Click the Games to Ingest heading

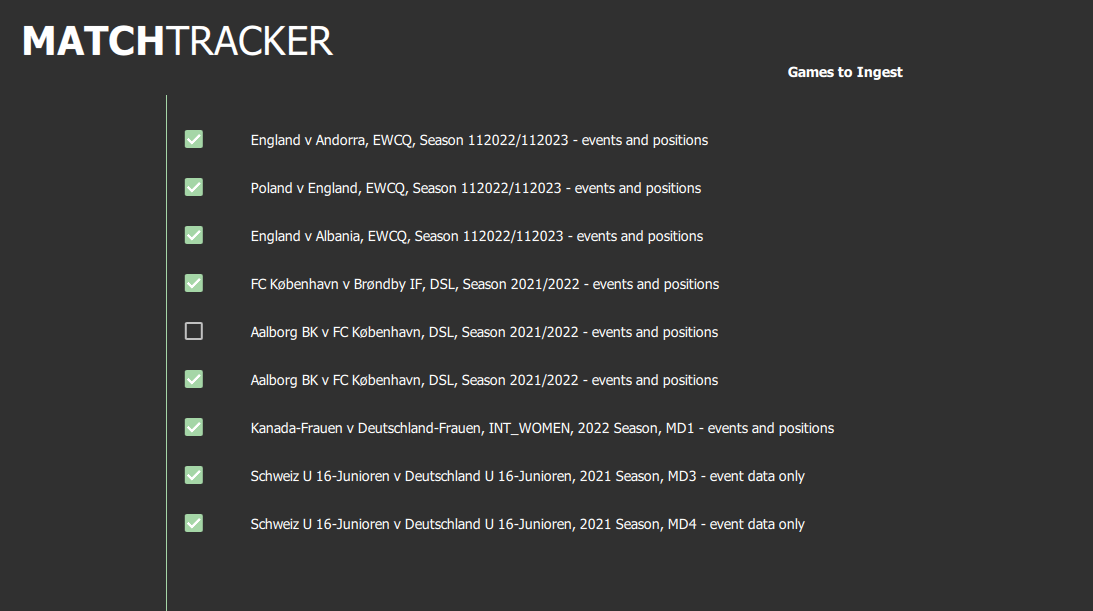click(x=845, y=72)
